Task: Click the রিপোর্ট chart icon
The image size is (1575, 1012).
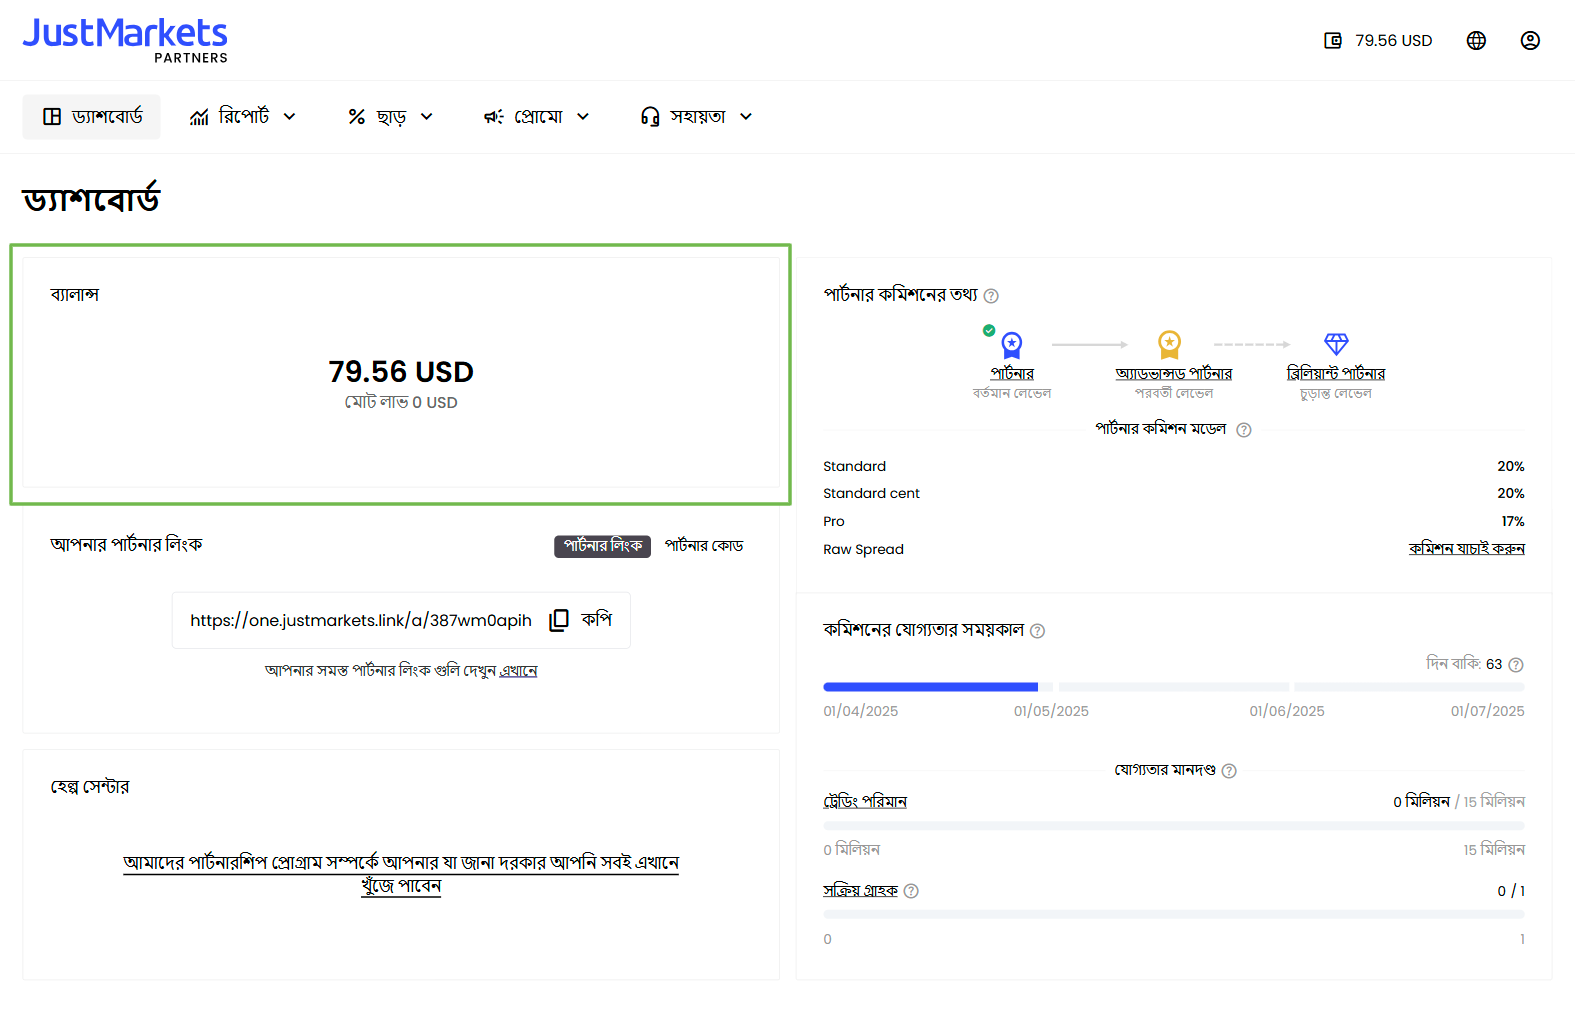Action: coord(199,117)
